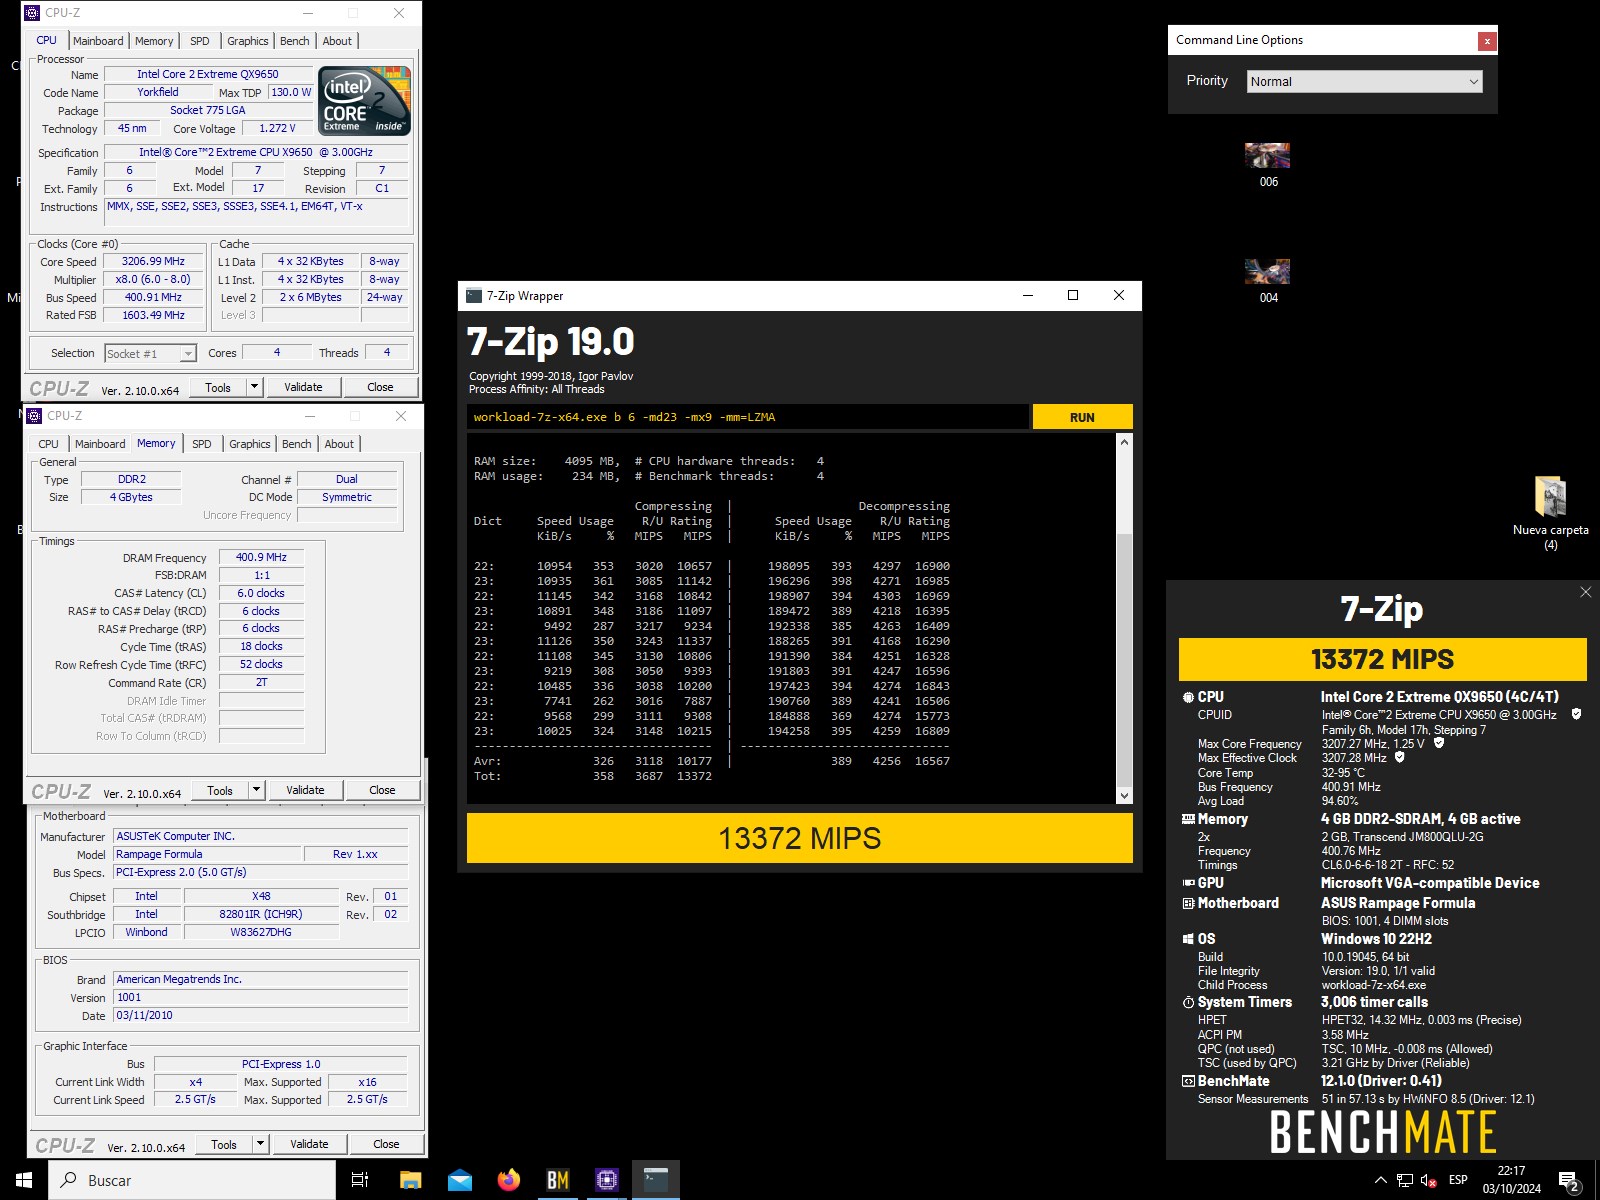The image size is (1600, 1200).
Task: Click the 7-Zip command line input field
Action: pyautogui.click(x=748, y=417)
